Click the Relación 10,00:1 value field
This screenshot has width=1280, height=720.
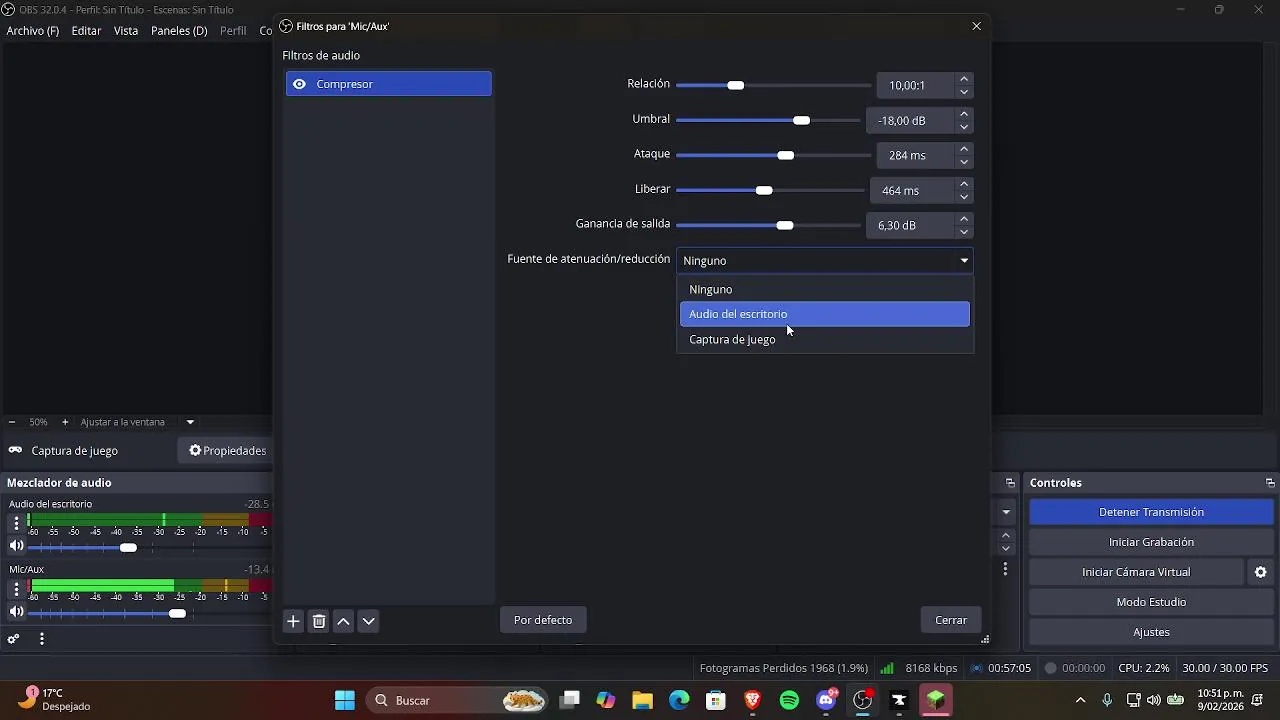point(916,85)
